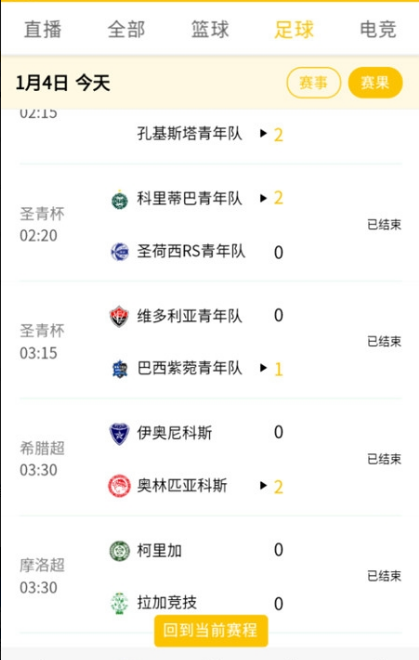Image resolution: width=419 pixels, height=660 pixels.
Task: Click winner arrow beside 巴西紫菀青年队 score
Action: pos(264,368)
